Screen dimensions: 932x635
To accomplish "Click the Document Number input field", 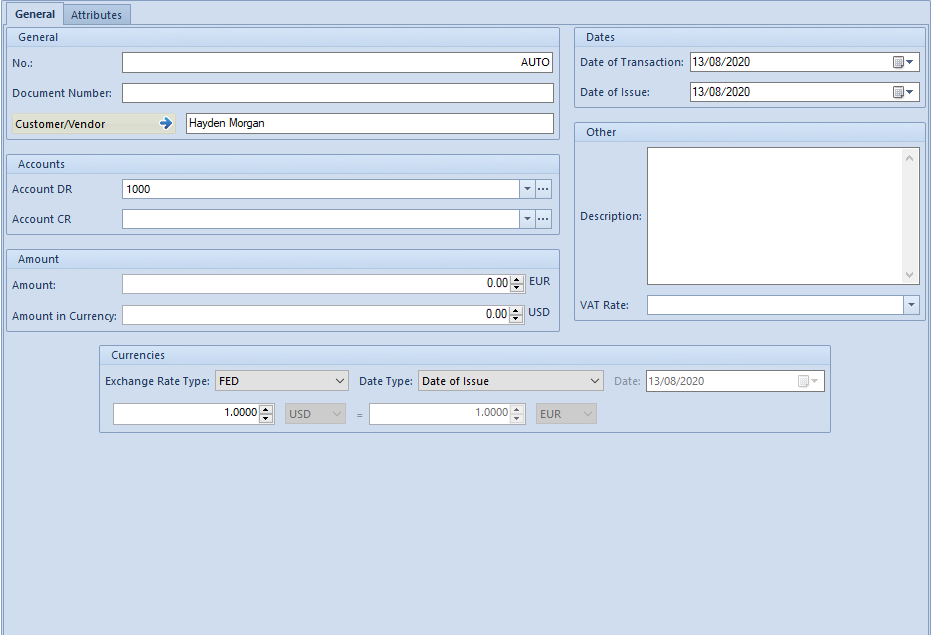I will coord(338,93).
